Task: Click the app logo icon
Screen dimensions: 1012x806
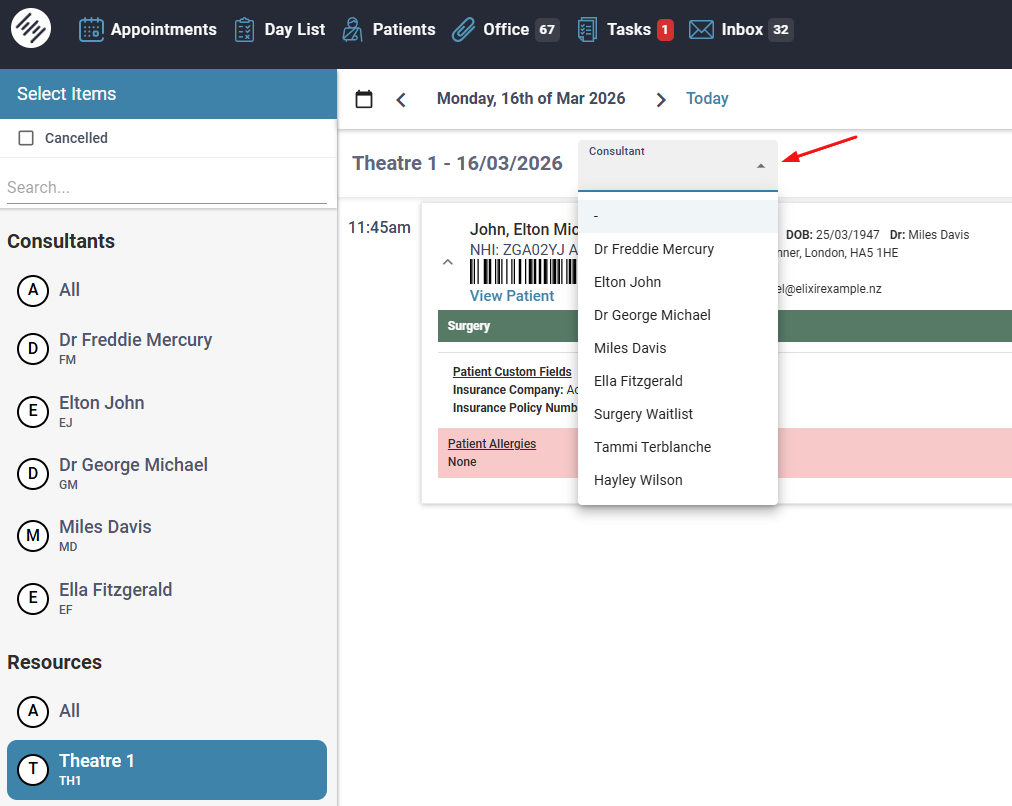Action: point(31,27)
